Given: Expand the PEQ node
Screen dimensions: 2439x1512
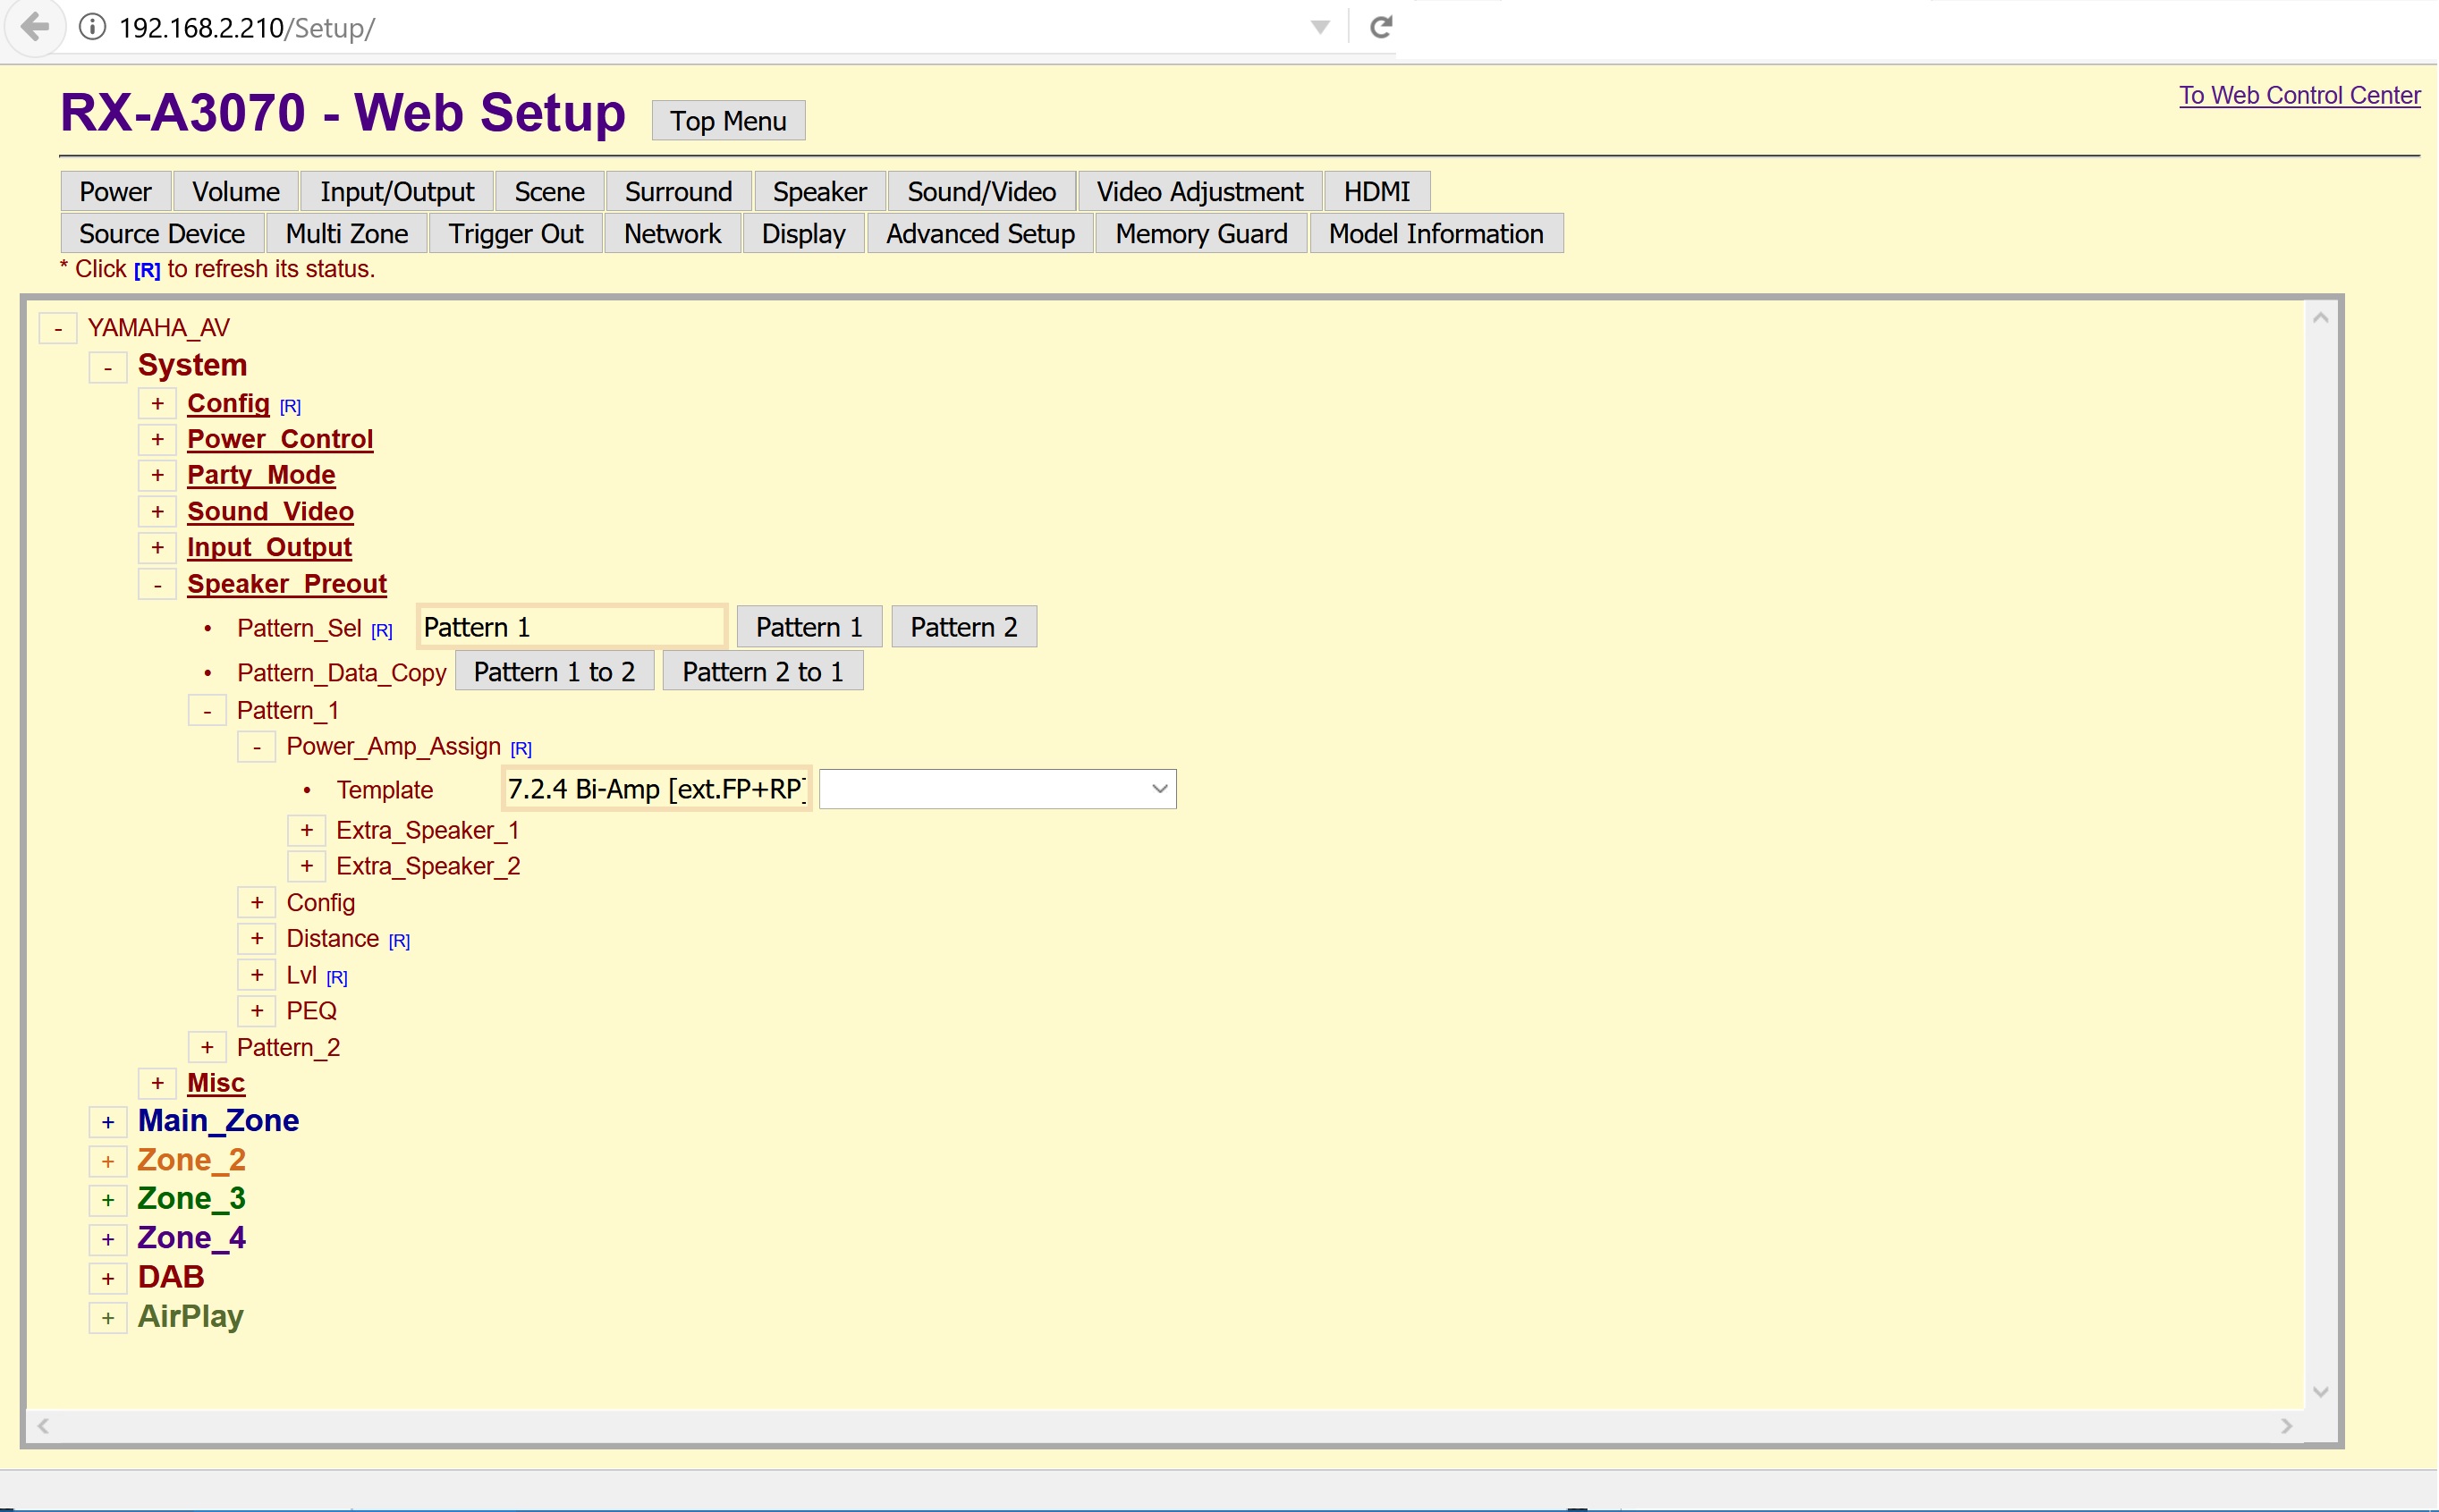Looking at the screenshot, I should (x=257, y=1011).
